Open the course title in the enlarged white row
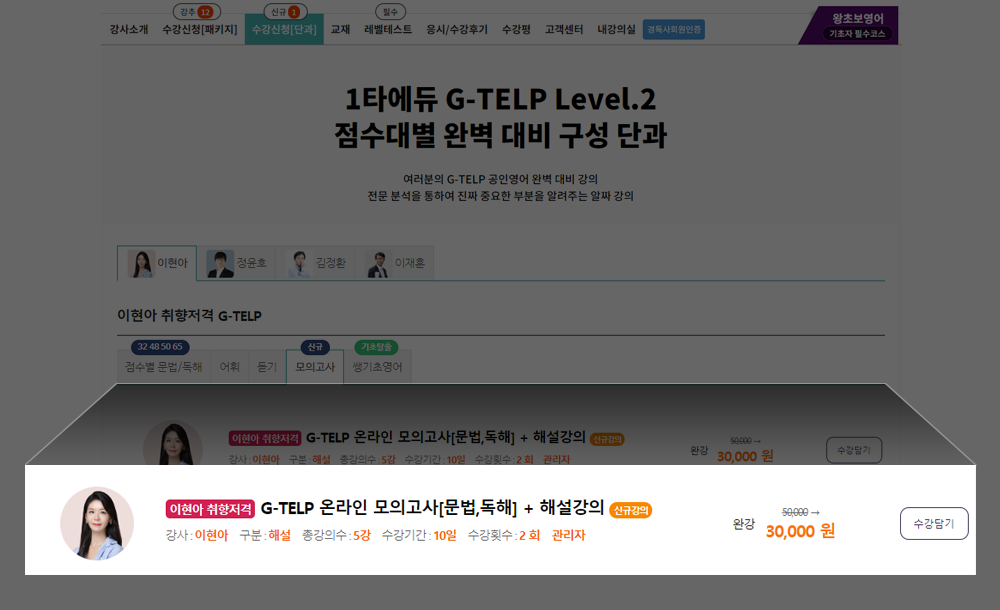The height and width of the screenshot is (610, 1000). [x=432, y=508]
